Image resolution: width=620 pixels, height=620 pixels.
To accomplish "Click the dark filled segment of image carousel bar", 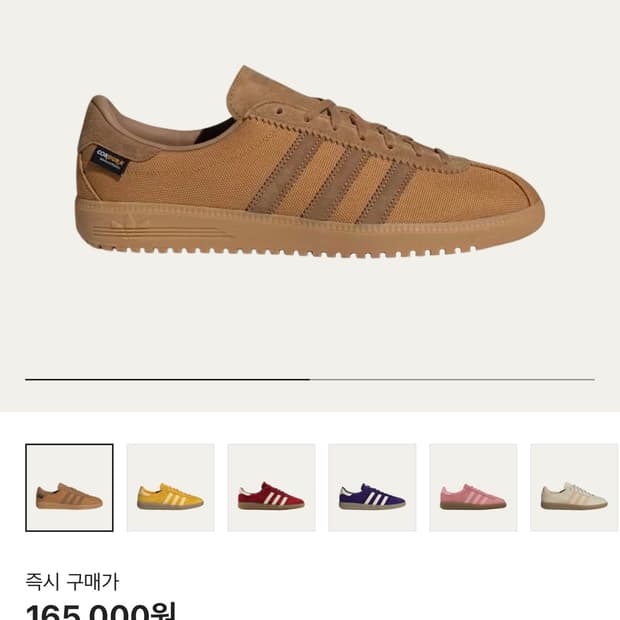I will click(x=168, y=379).
